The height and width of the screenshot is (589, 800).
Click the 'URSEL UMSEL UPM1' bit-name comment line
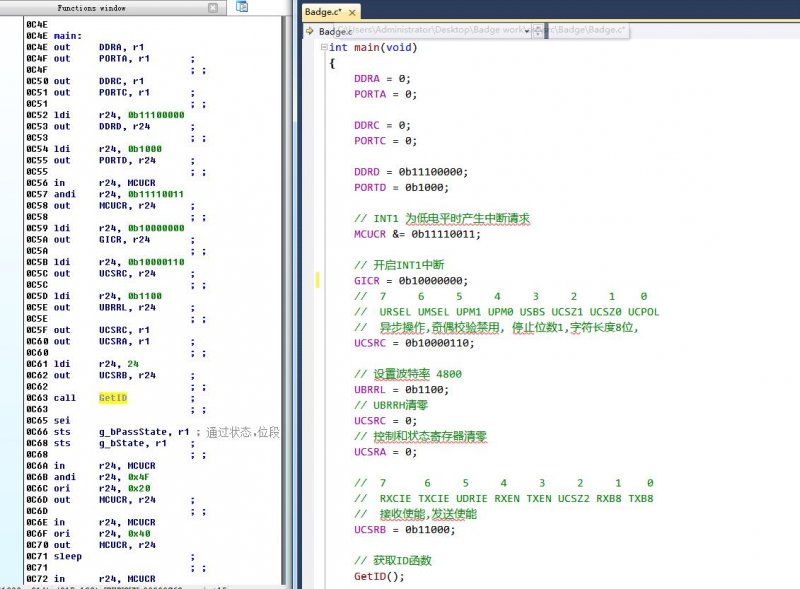pyautogui.click(x=507, y=312)
